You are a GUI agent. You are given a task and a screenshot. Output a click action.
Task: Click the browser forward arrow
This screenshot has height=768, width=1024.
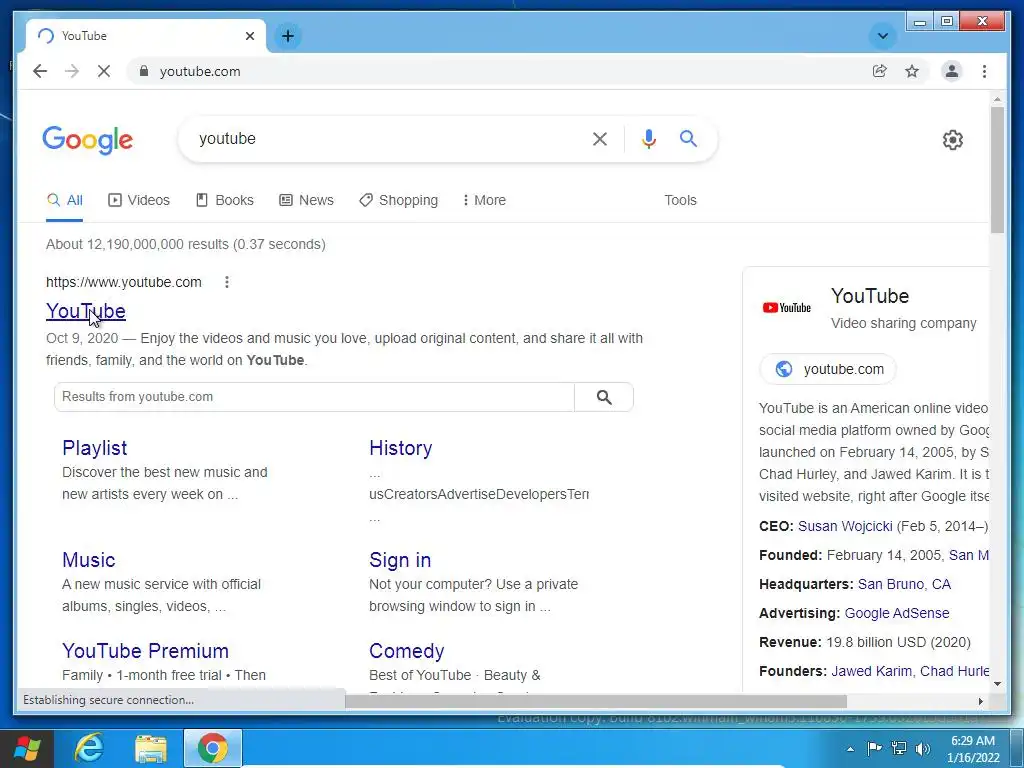72,71
